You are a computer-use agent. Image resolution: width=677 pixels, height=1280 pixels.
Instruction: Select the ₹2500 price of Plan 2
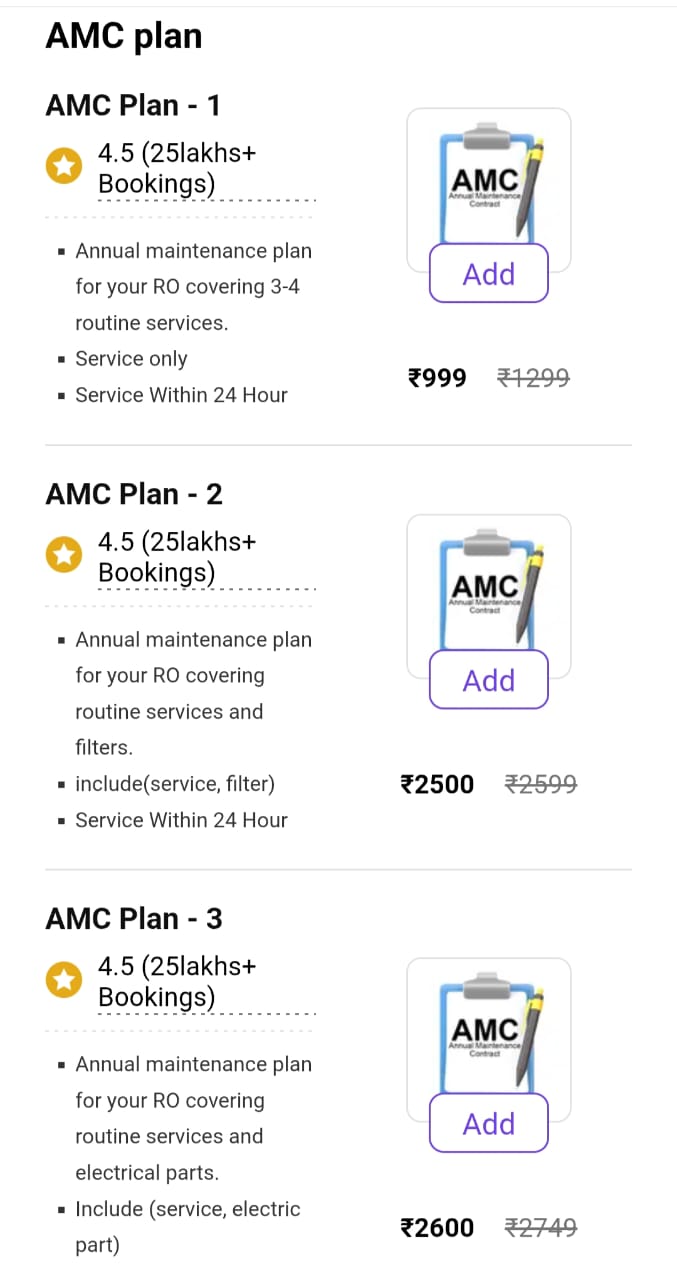pos(437,784)
